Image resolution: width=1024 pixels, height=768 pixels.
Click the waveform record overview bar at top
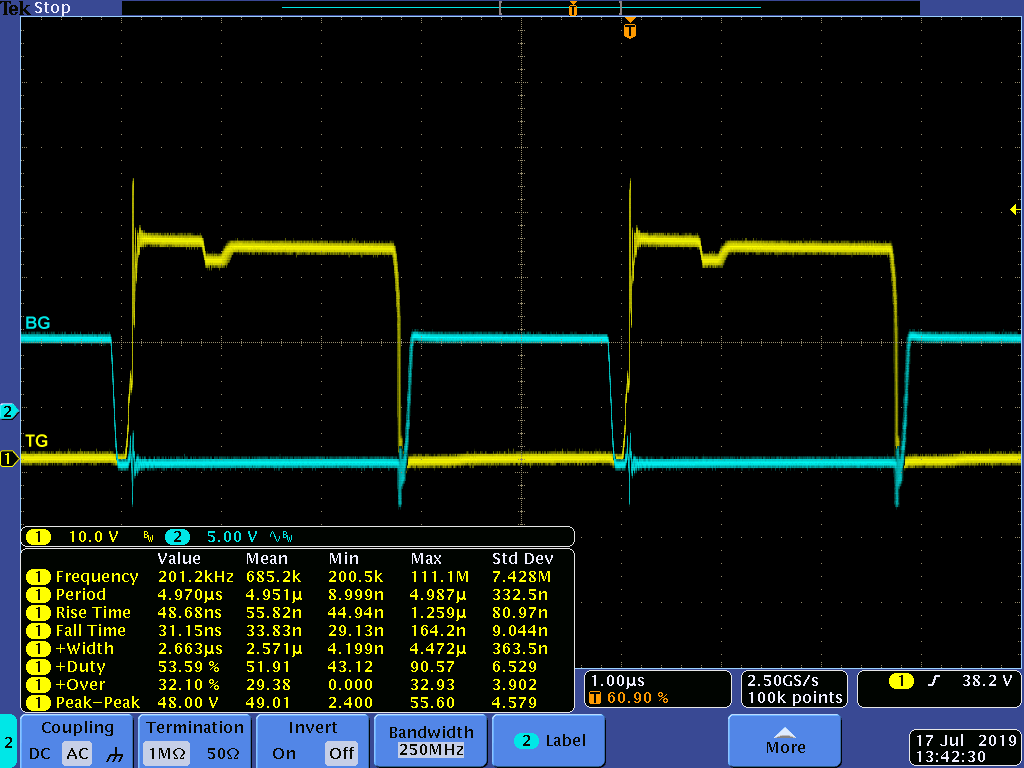coord(520,8)
